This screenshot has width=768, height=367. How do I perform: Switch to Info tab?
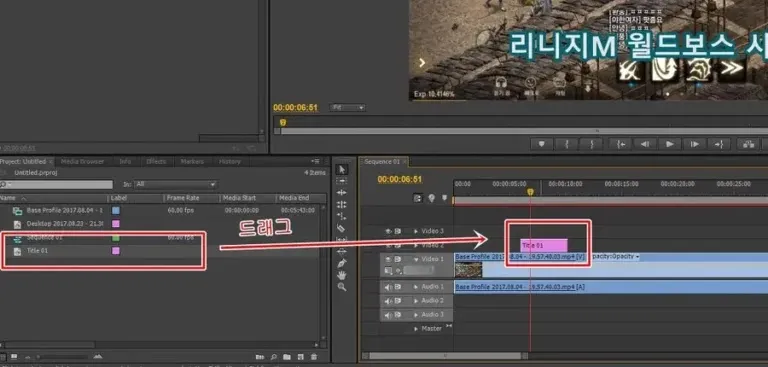pyautogui.click(x=125, y=161)
